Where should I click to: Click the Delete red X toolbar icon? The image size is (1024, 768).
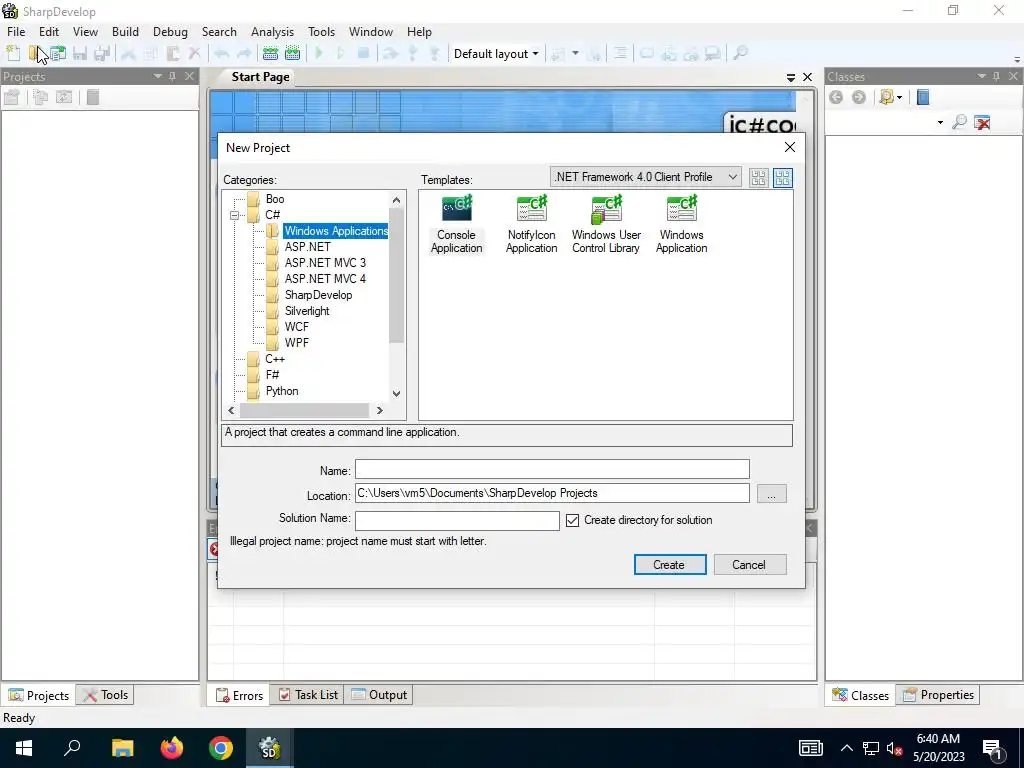click(x=195, y=54)
